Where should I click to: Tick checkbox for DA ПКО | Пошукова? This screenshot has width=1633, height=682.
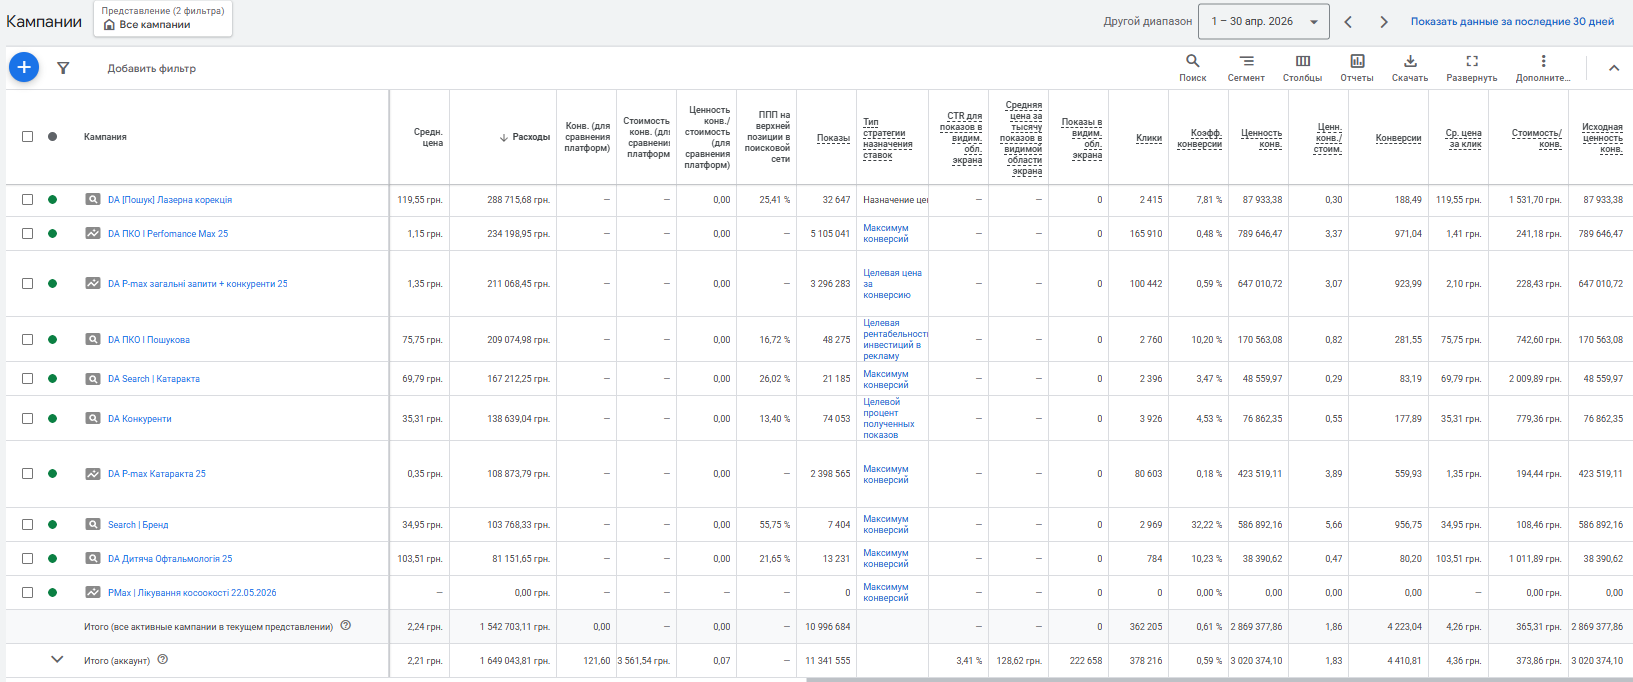[27, 340]
